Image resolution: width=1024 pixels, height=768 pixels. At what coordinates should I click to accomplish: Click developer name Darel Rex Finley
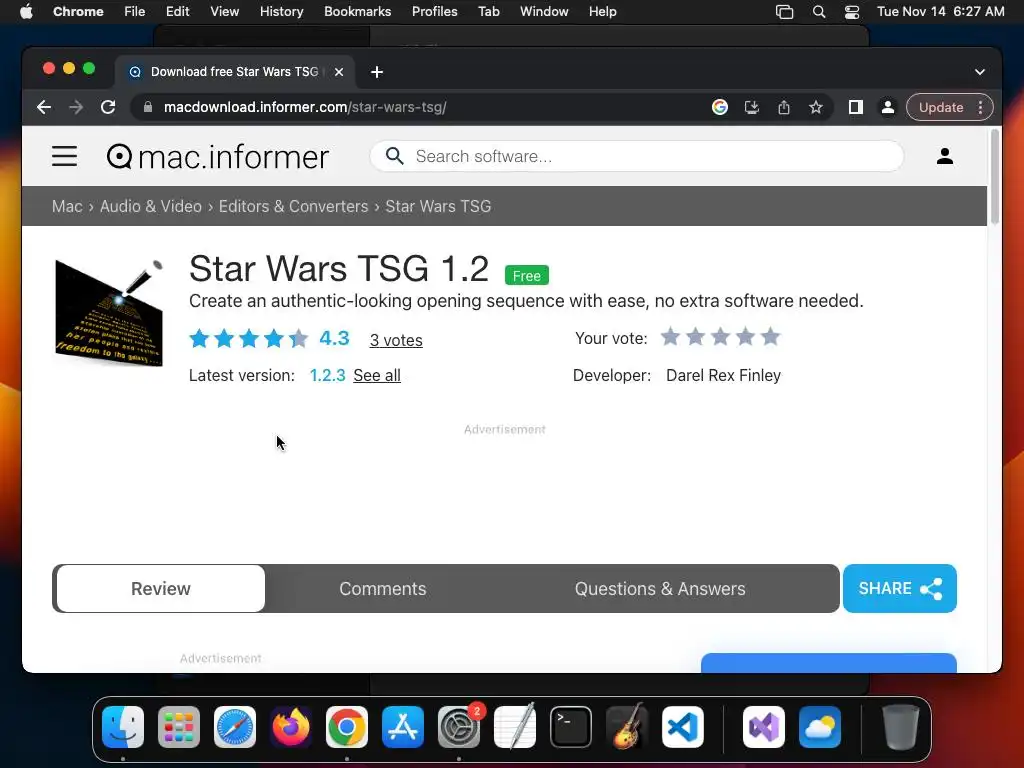tap(723, 376)
